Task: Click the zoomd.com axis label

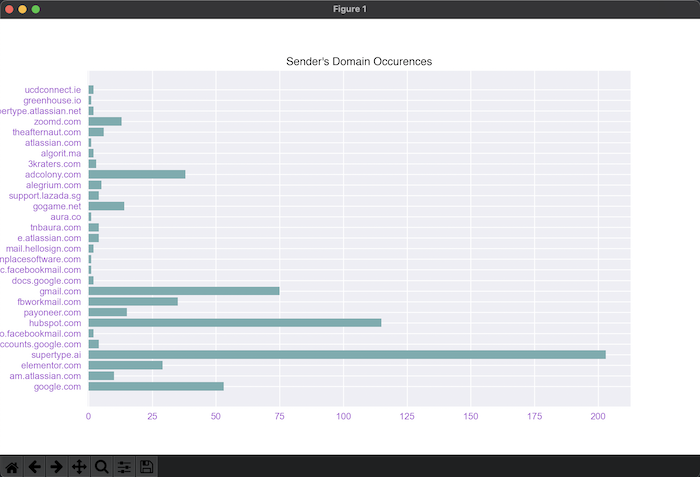Action: [x=58, y=121]
